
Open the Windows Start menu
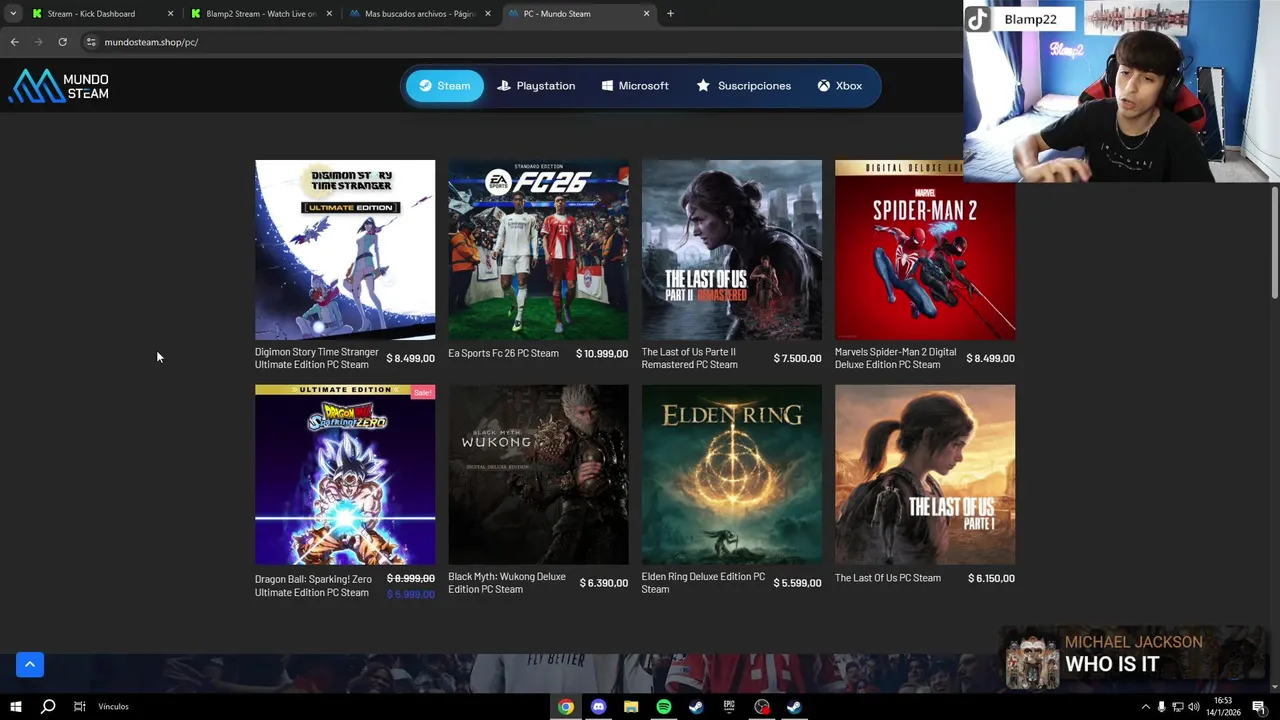15,706
